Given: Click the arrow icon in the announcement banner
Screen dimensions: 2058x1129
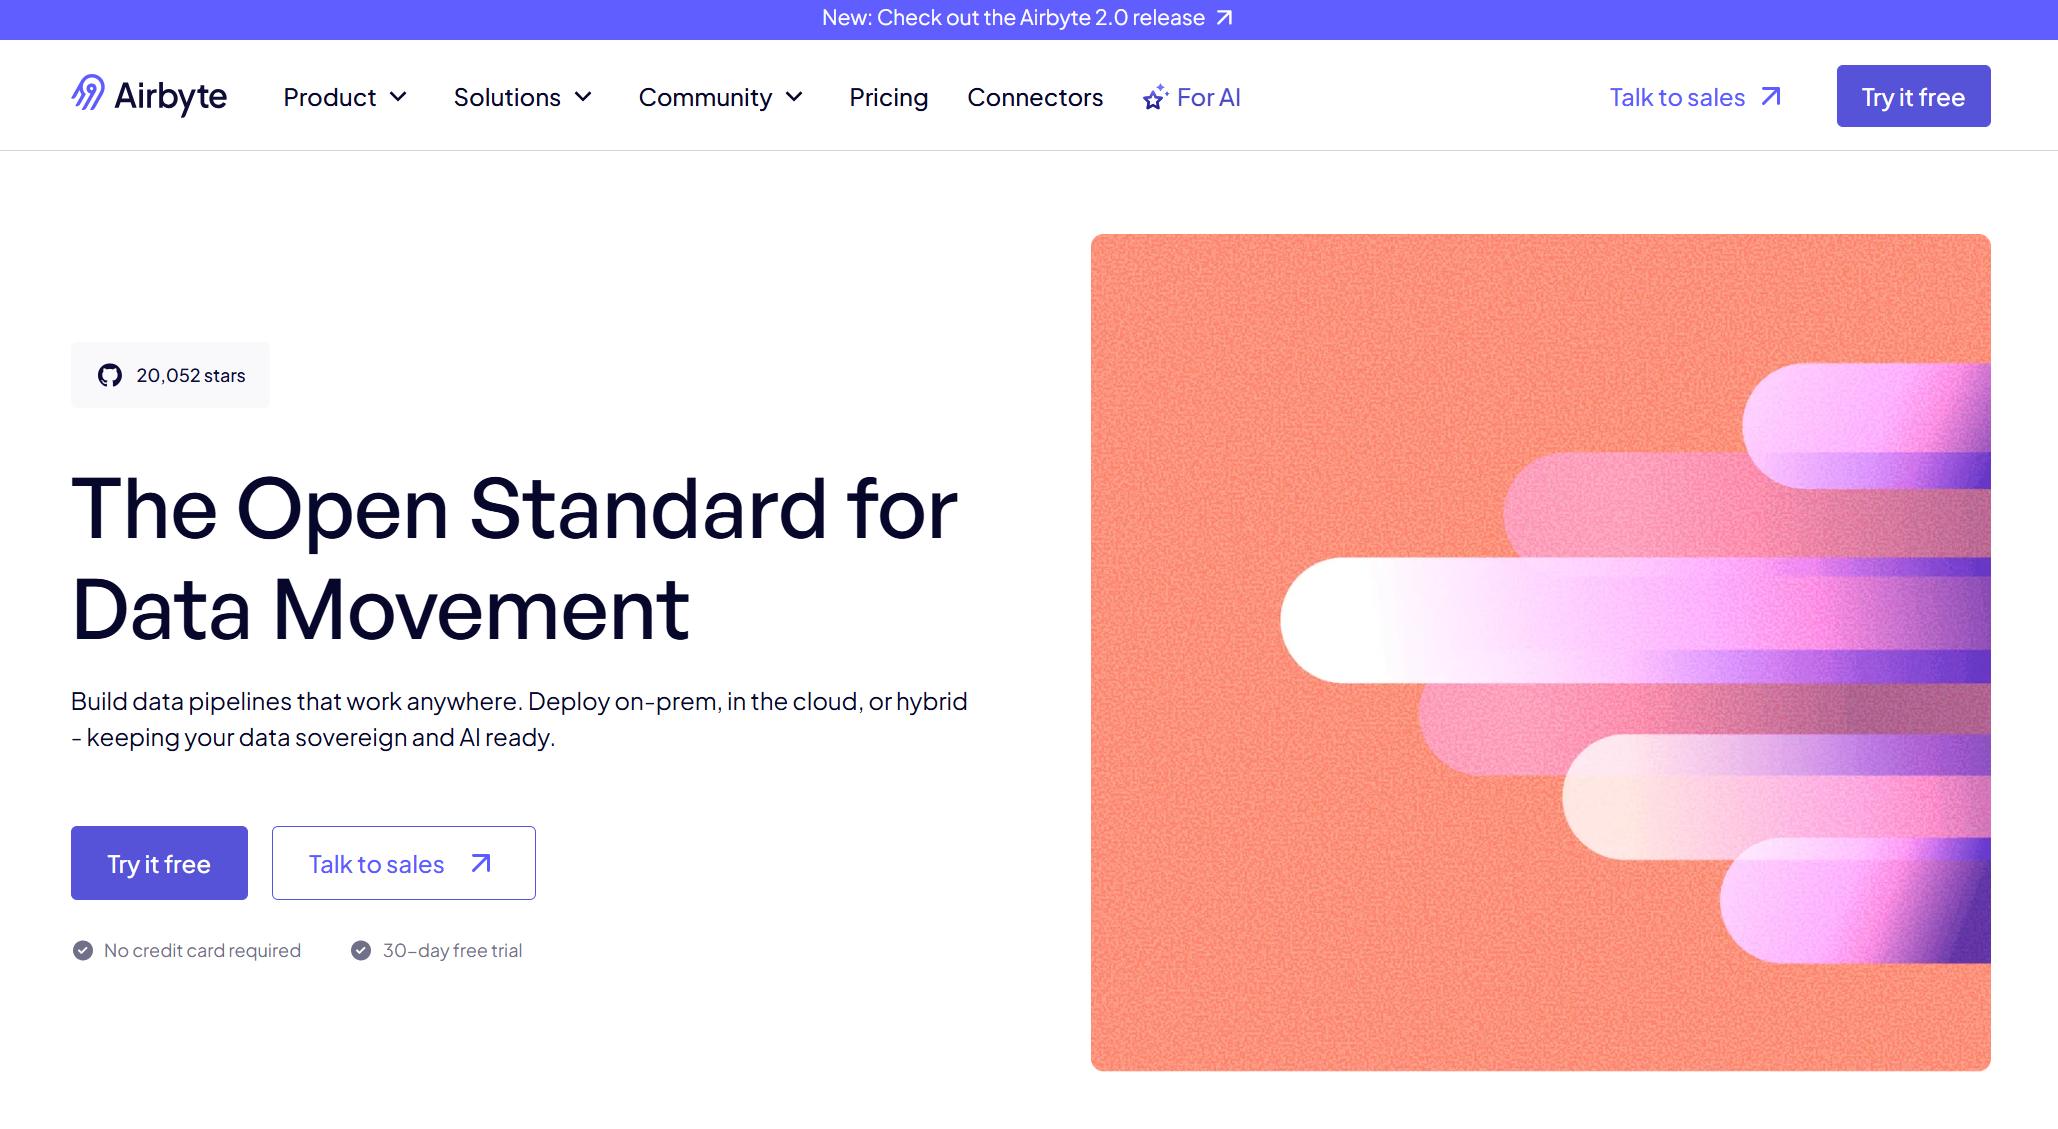Looking at the screenshot, I should point(1224,18).
